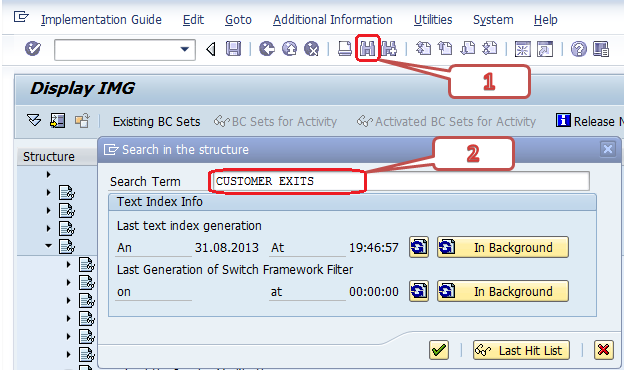This screenshot has width=624, height=370.
Task: Click the red Cancel icon in toolbar
Action: (x=312, y=49)
